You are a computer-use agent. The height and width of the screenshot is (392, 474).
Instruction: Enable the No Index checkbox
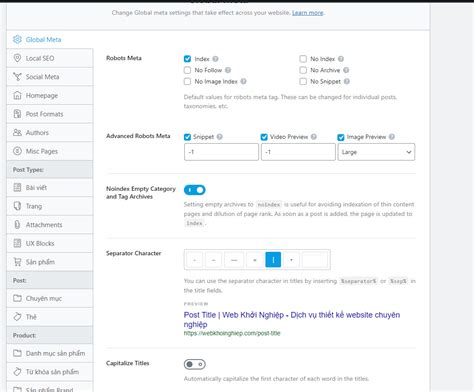303,59
